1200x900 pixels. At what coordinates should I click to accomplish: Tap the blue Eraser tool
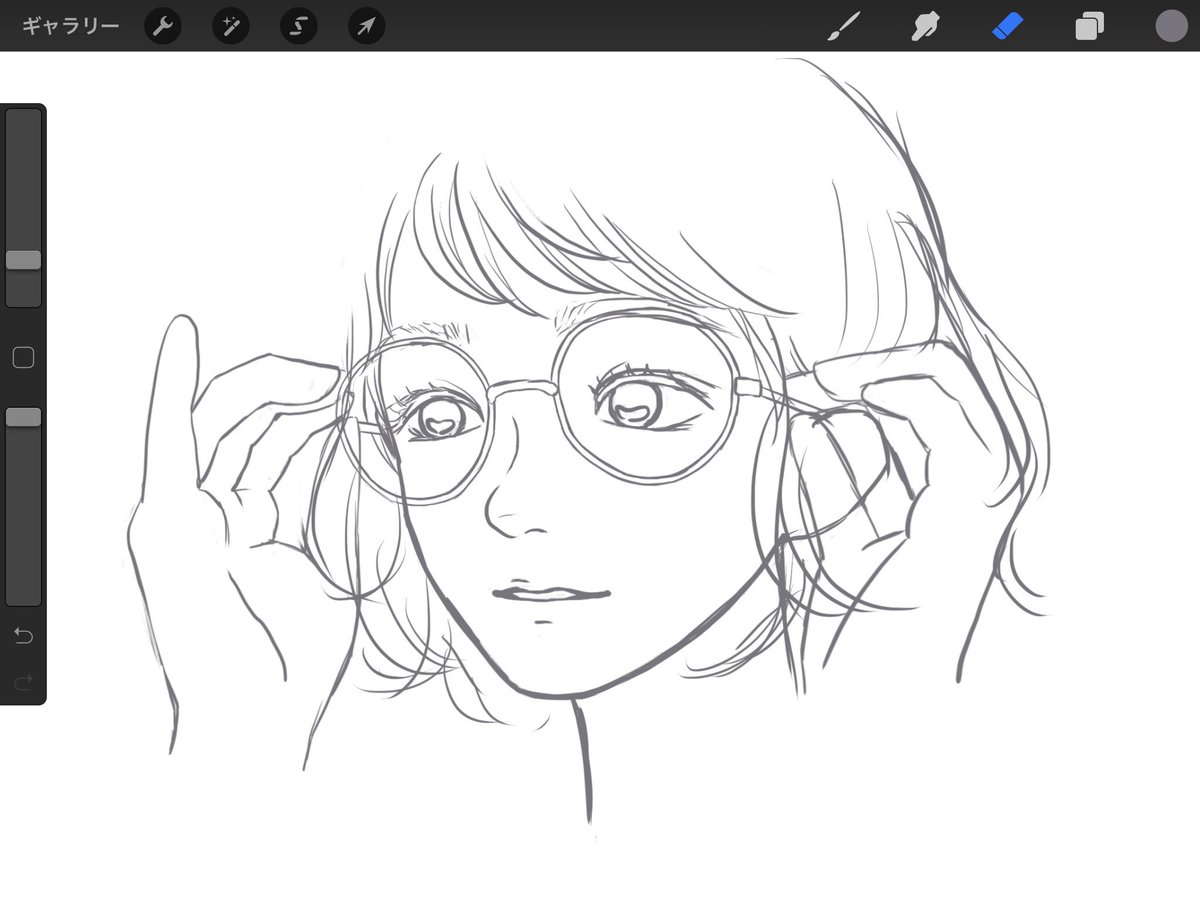1008,26
